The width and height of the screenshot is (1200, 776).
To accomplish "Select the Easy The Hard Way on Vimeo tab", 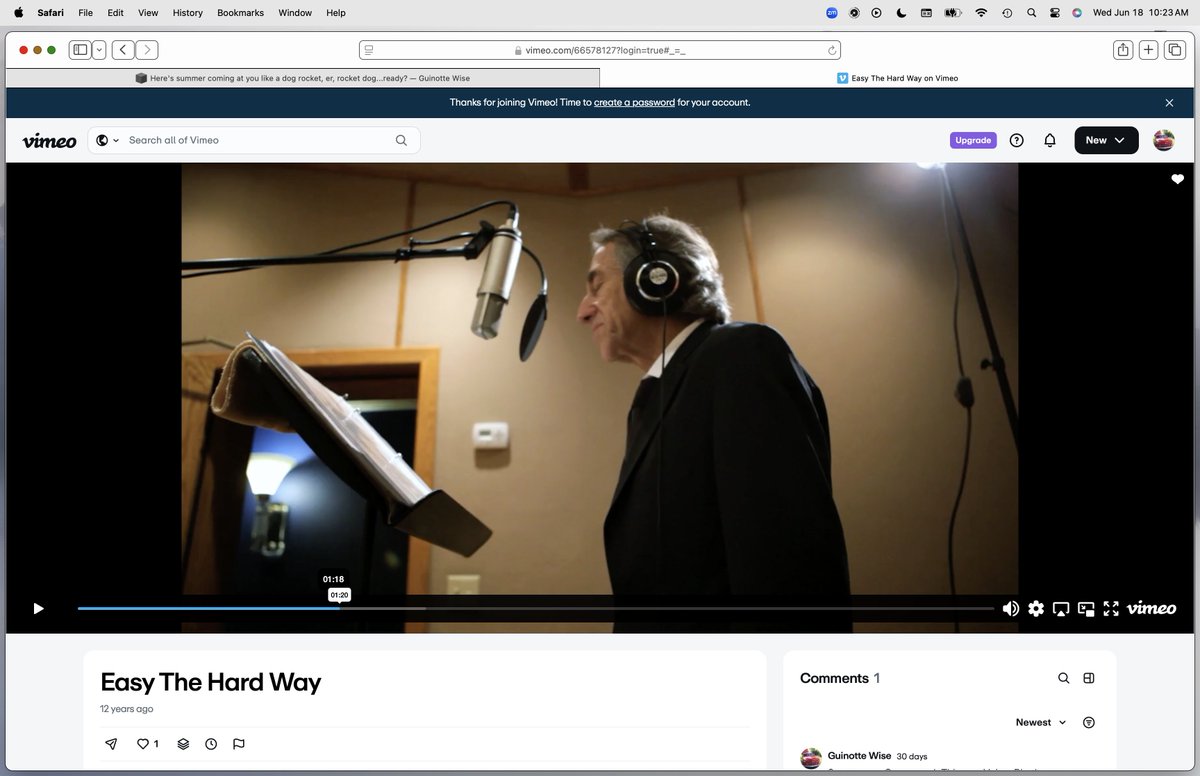I will (897, 77).
